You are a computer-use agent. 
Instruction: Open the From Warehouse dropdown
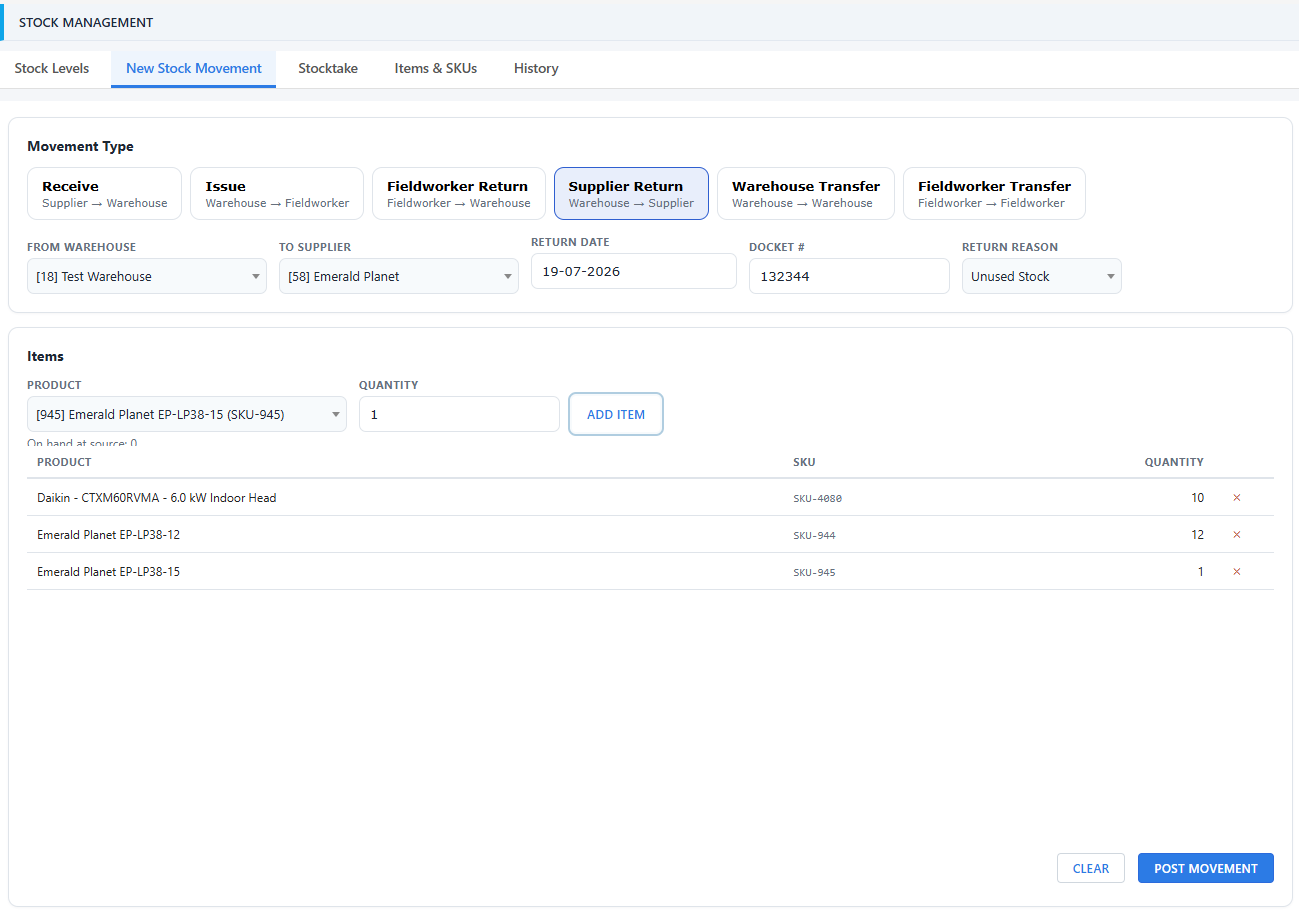point(147,276)
